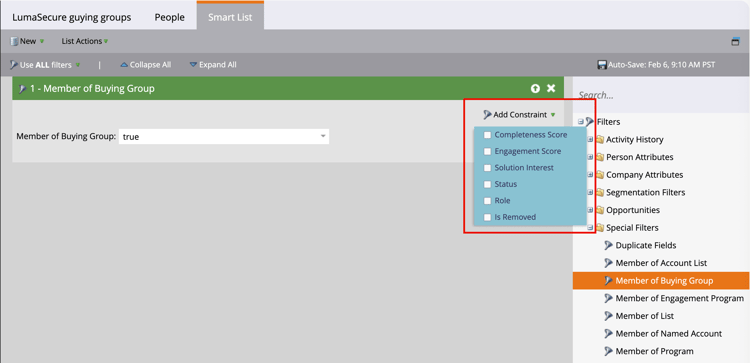Screen dimensions: 750x363
Task: Click Collapse All
Action: click(145, 65)
